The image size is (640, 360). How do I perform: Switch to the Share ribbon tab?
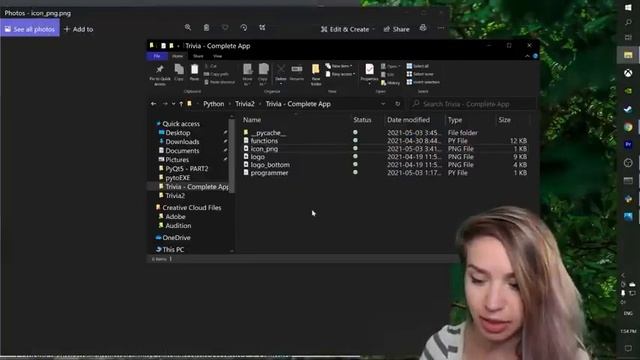click(198, 56)
